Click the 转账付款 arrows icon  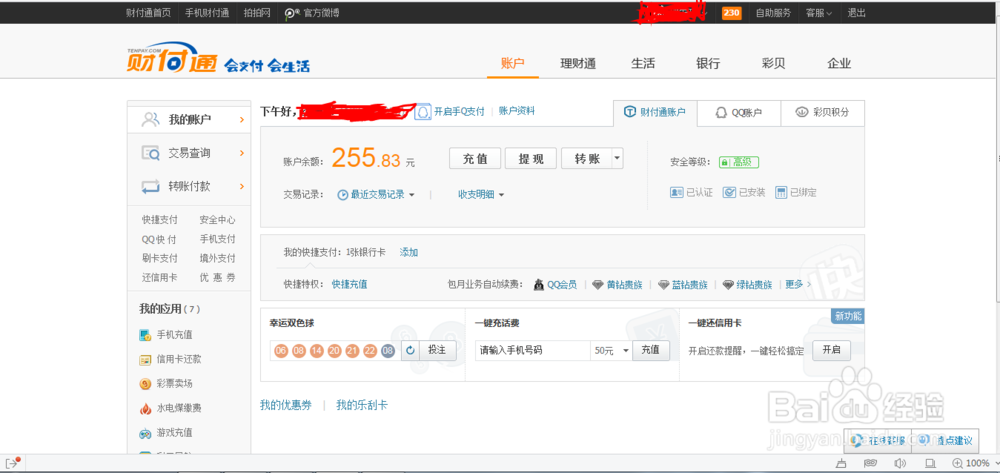tap(151, 187)
